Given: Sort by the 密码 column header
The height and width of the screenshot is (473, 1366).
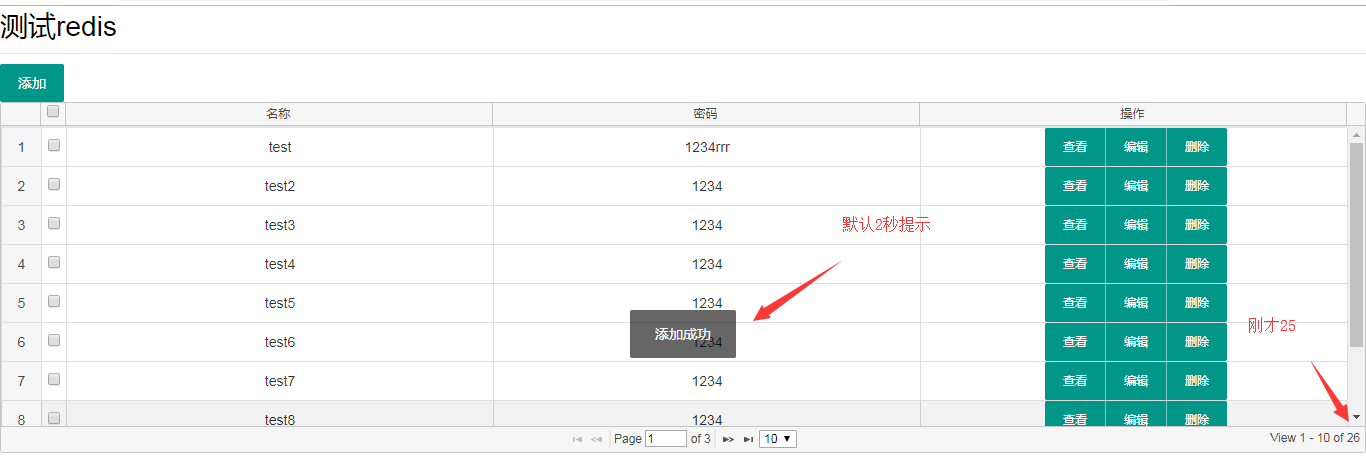Looking at the screenshot, I should (x=706, y=114).
